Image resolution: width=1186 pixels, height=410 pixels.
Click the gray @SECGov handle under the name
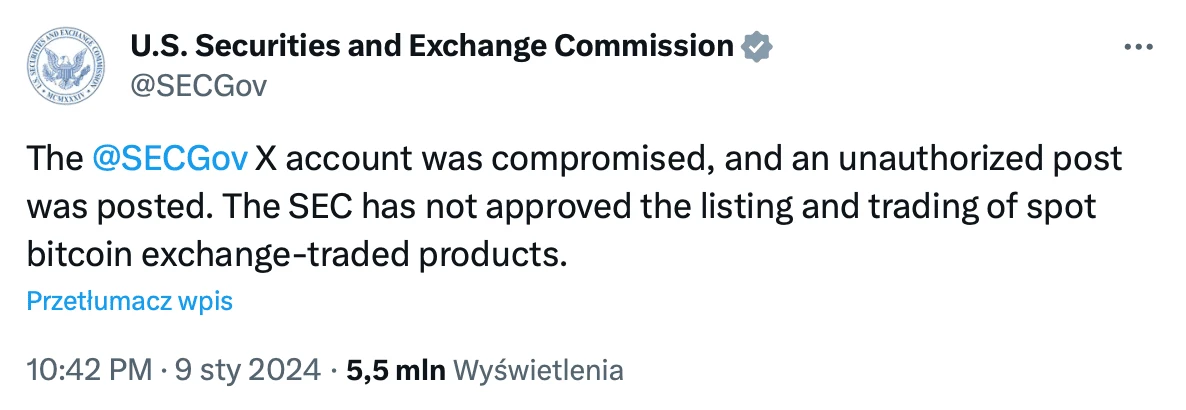[x=199, y=86]
